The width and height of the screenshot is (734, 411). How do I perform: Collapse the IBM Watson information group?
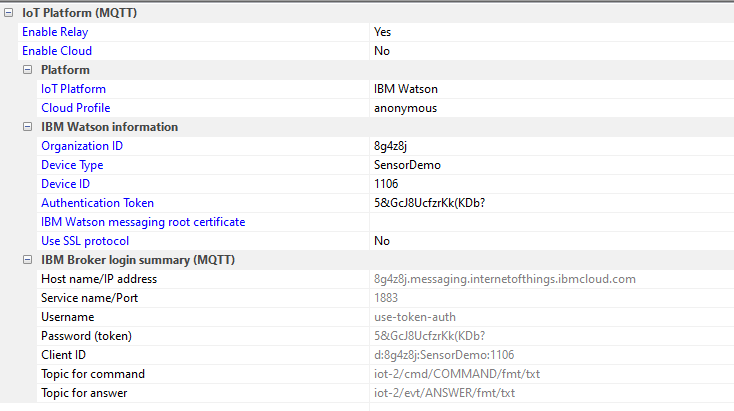(28, 127)
